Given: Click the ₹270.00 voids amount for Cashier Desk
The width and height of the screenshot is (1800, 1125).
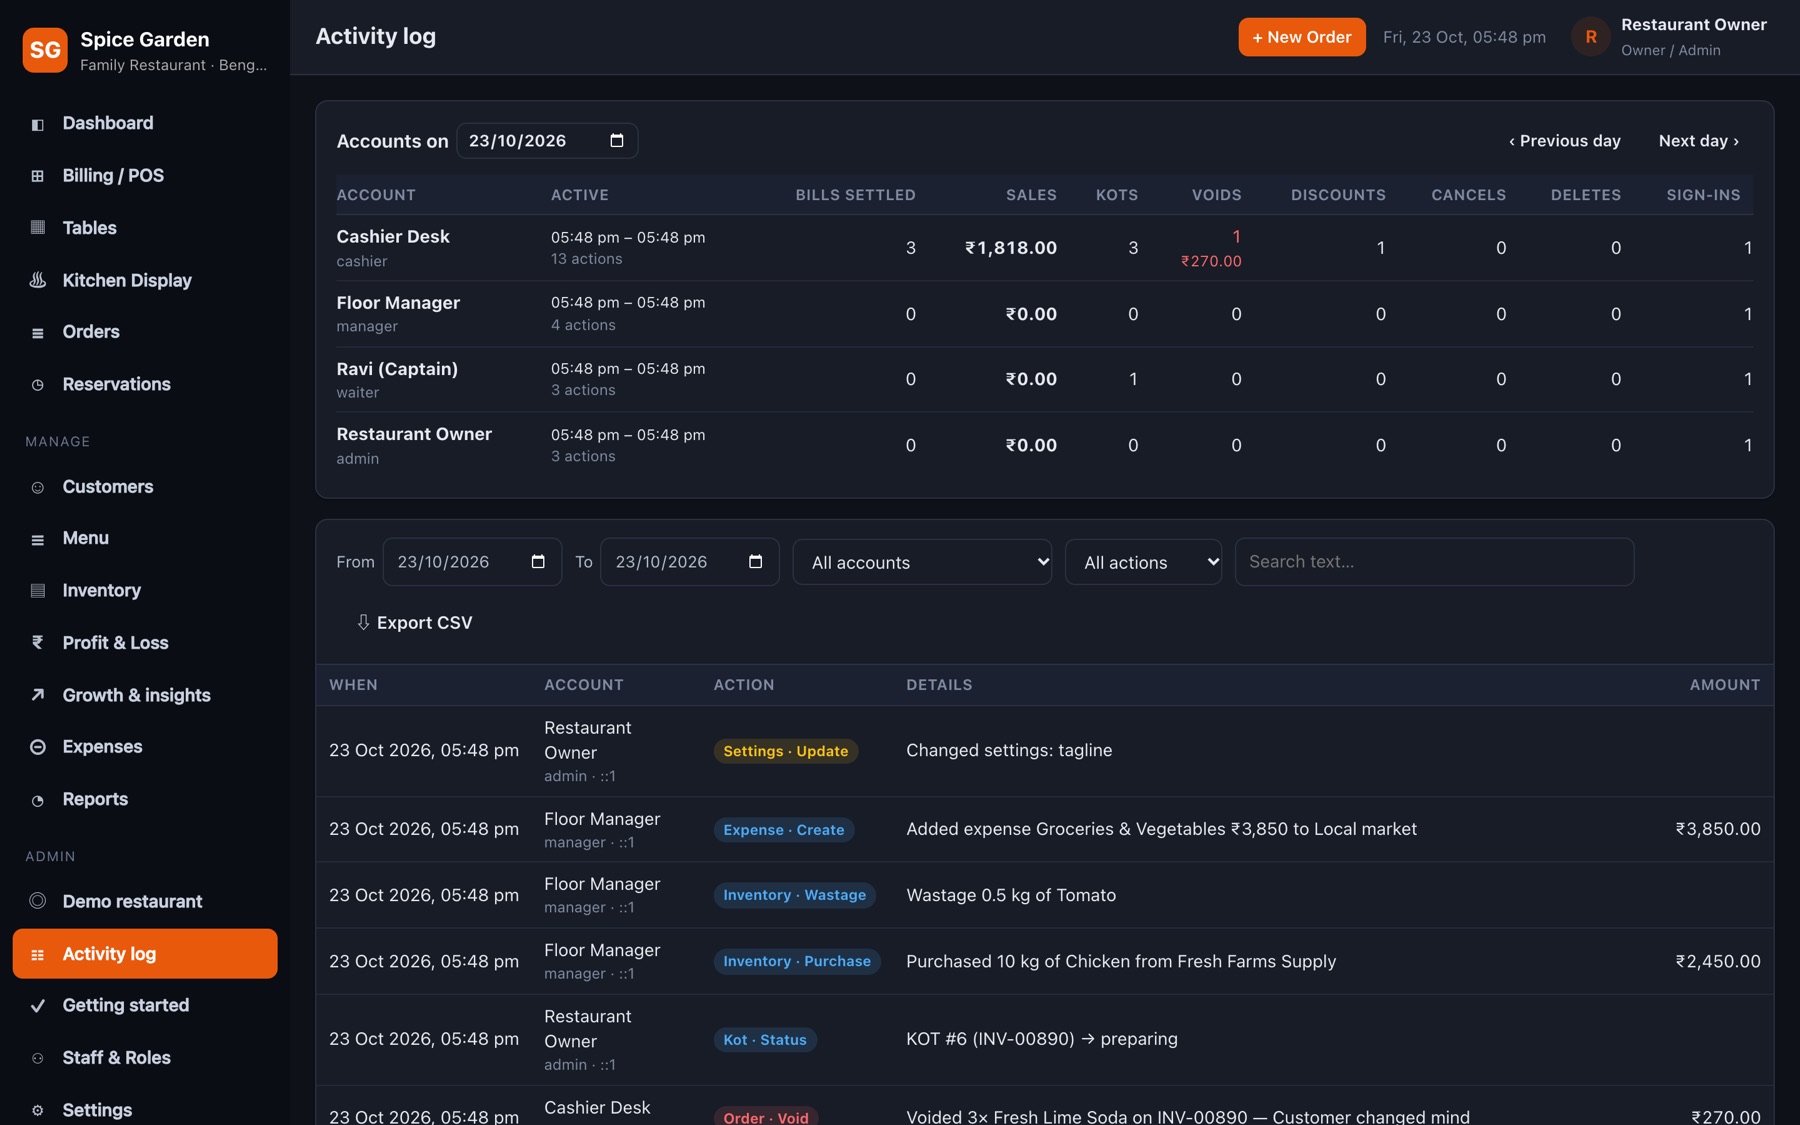Looking at the screenshot, I should [x=1211, y=261].
